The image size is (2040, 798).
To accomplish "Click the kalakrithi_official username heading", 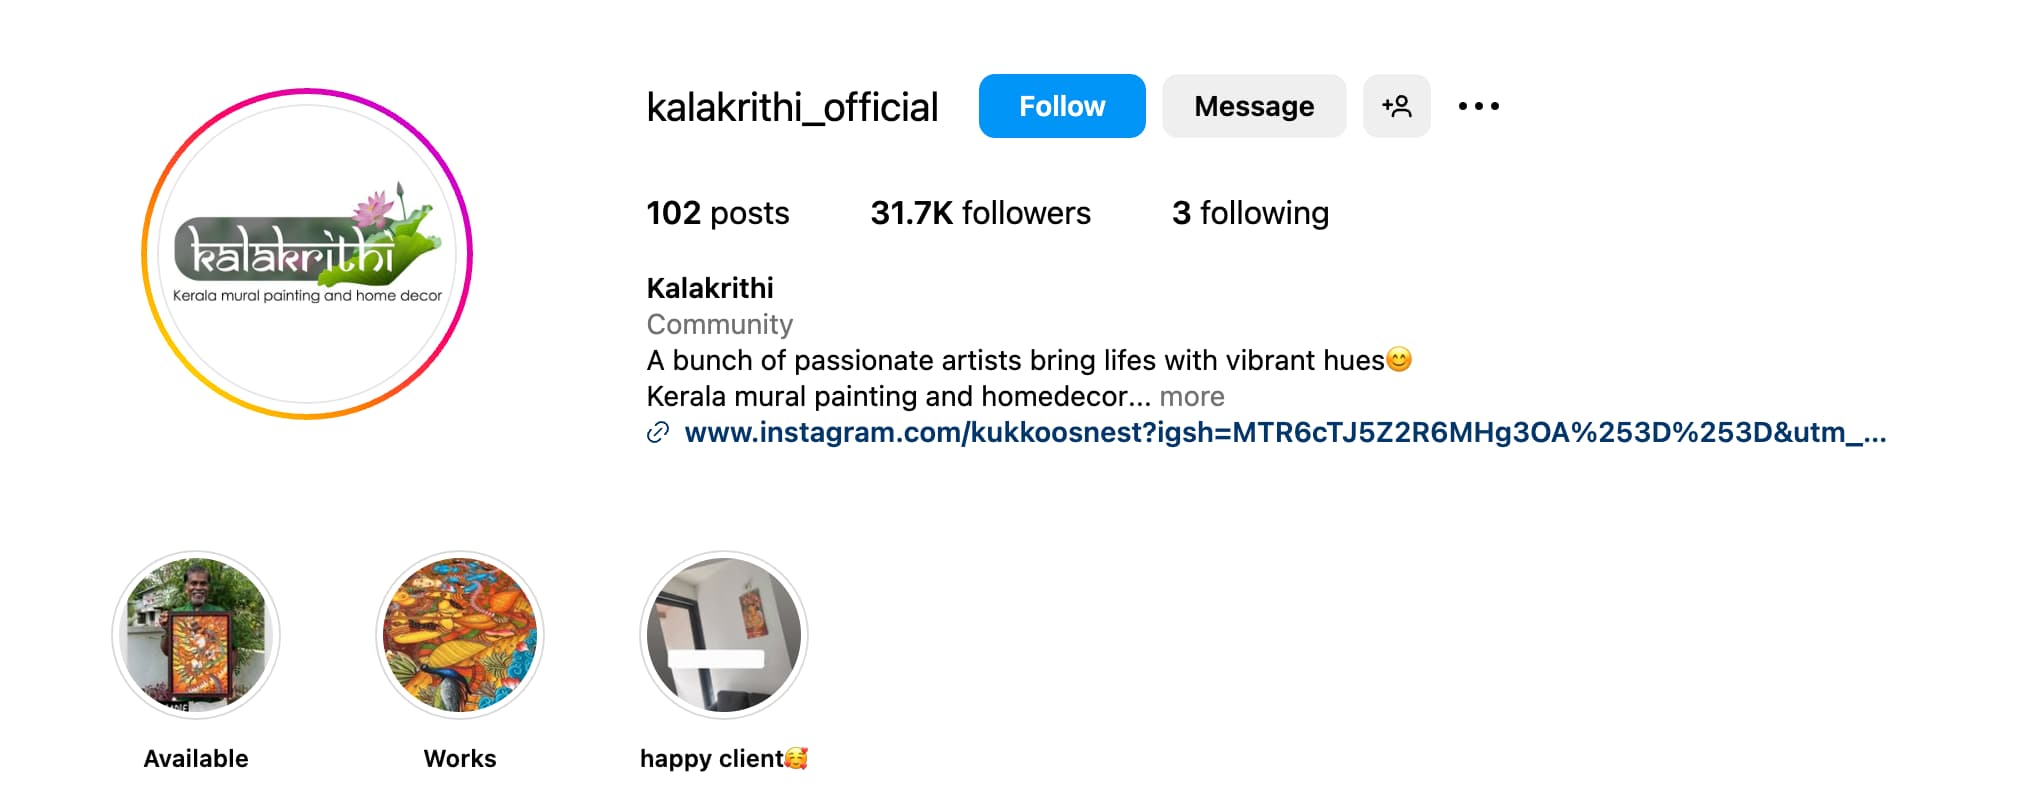I will pos(792,107).
